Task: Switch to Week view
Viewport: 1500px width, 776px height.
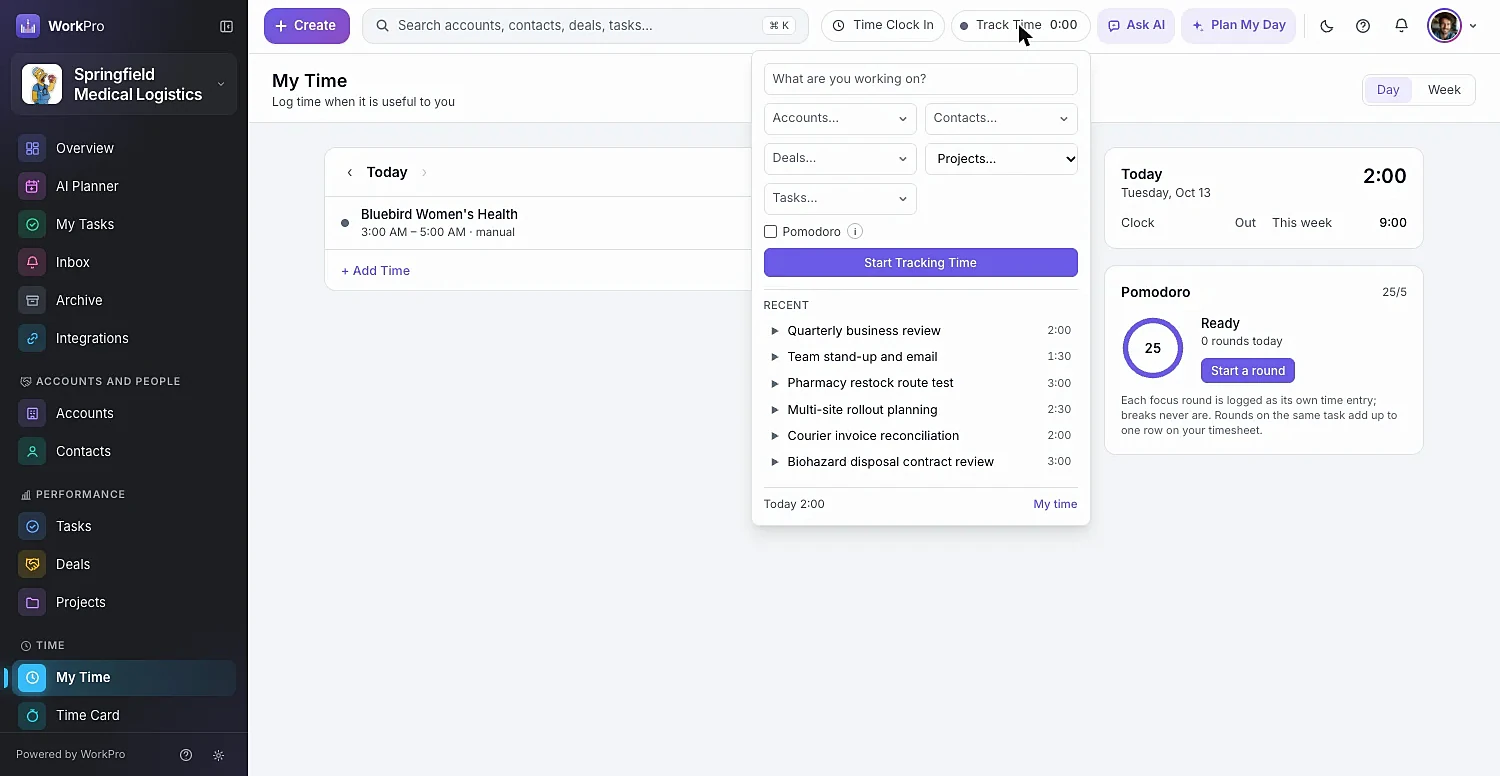Action: pyautogui.click(x=1444, y=90)
